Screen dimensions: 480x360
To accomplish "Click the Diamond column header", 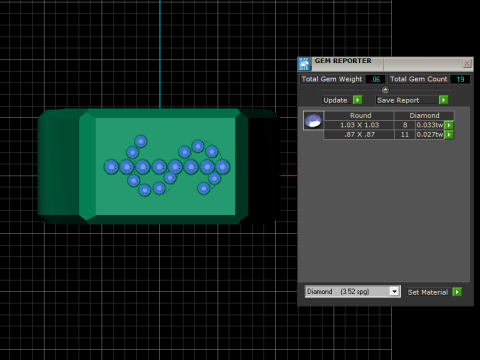I will [x=424, y=115].
